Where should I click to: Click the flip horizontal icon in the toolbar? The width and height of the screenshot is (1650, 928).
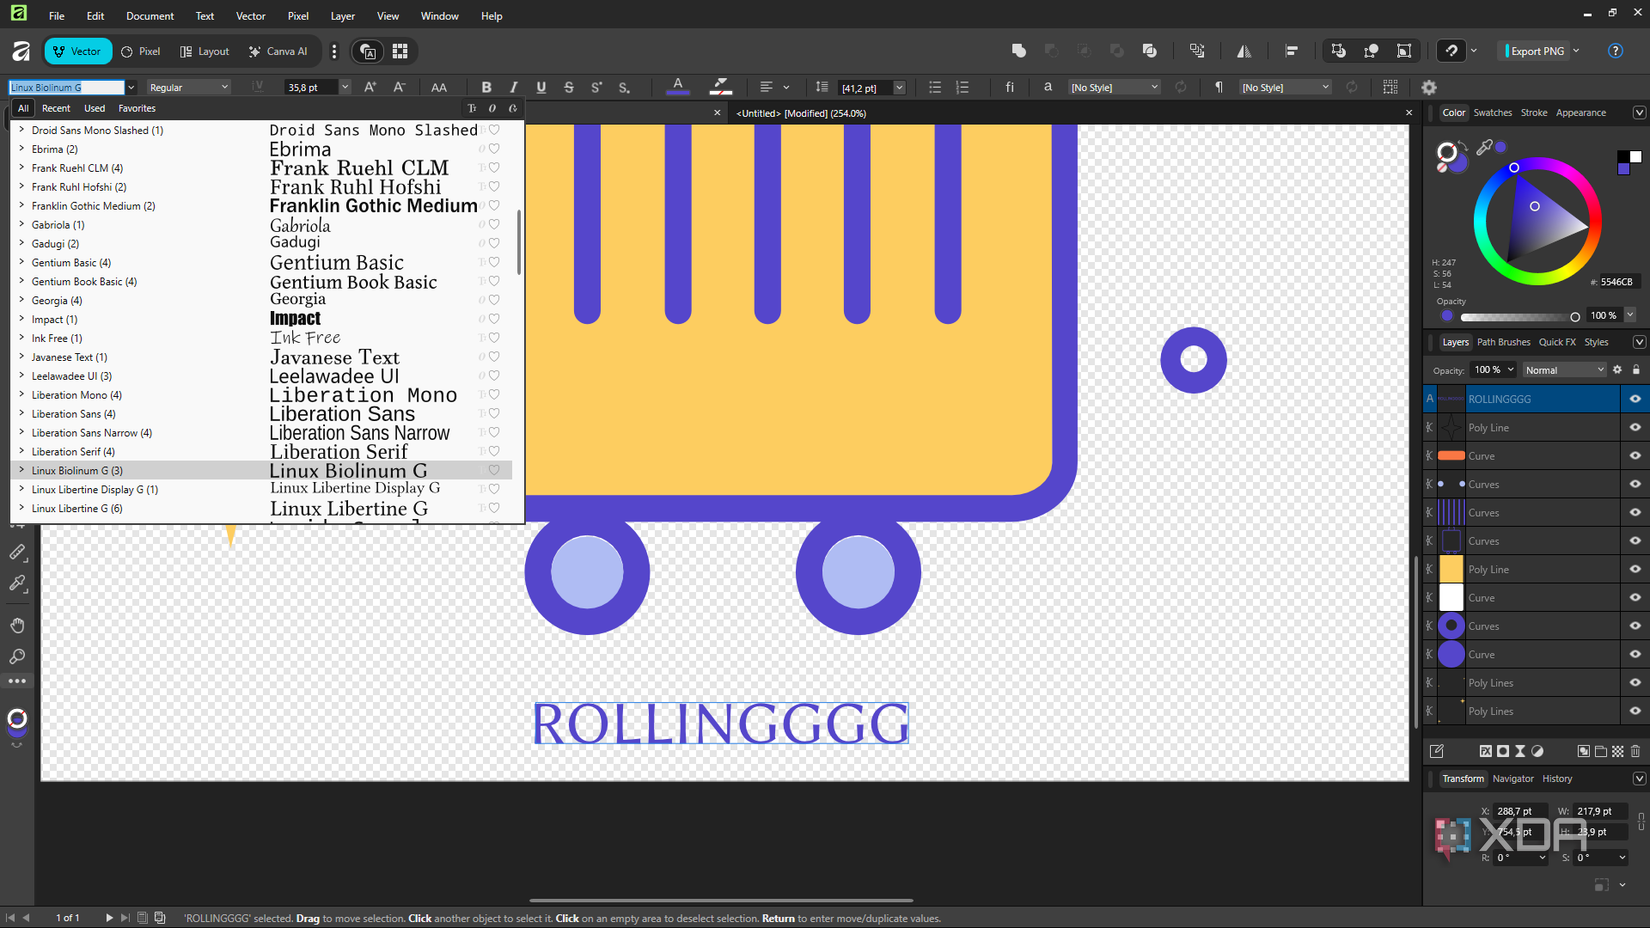click(1245, 51)
